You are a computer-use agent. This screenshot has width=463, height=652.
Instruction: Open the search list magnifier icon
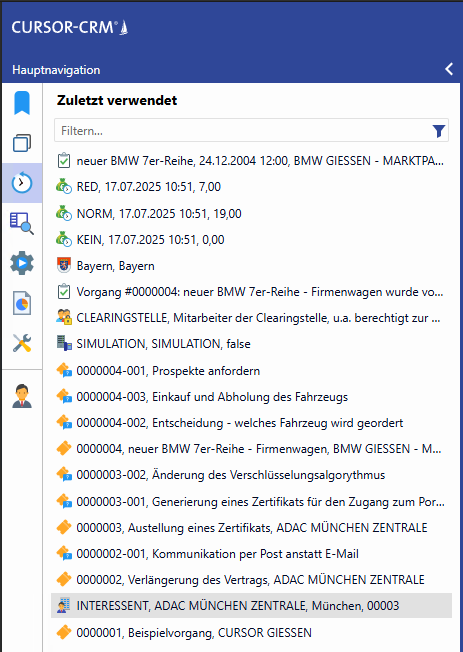[22, 223]
